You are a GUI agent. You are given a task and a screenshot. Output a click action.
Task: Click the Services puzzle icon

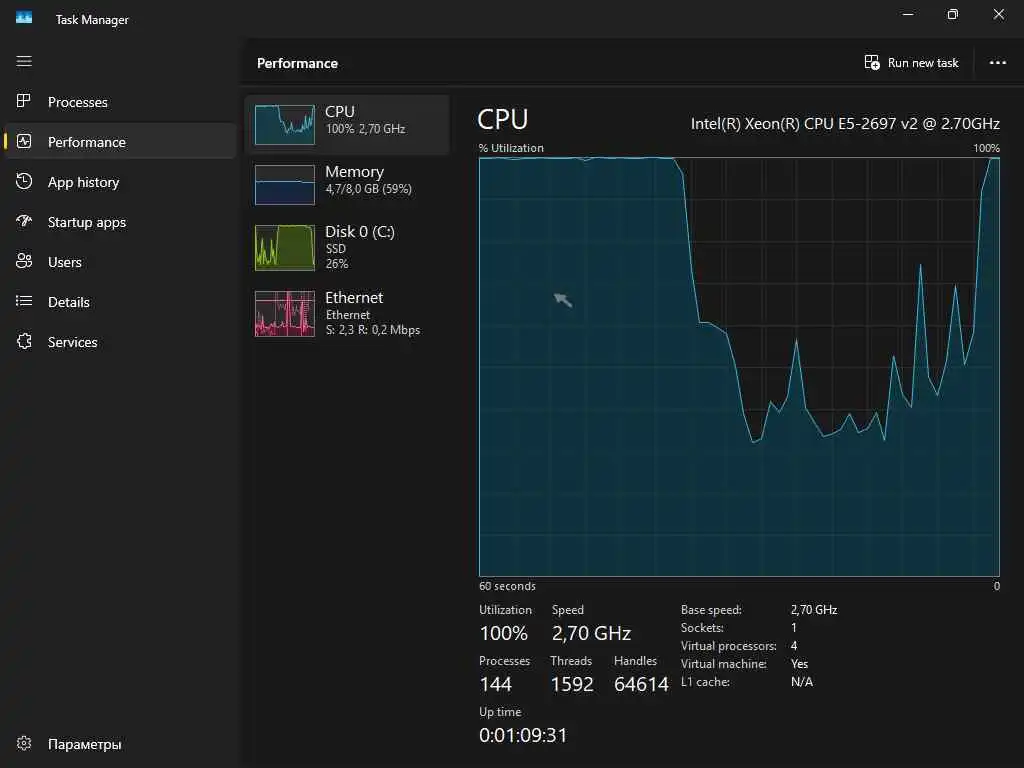pyautogui.click(x=25, y=342)
